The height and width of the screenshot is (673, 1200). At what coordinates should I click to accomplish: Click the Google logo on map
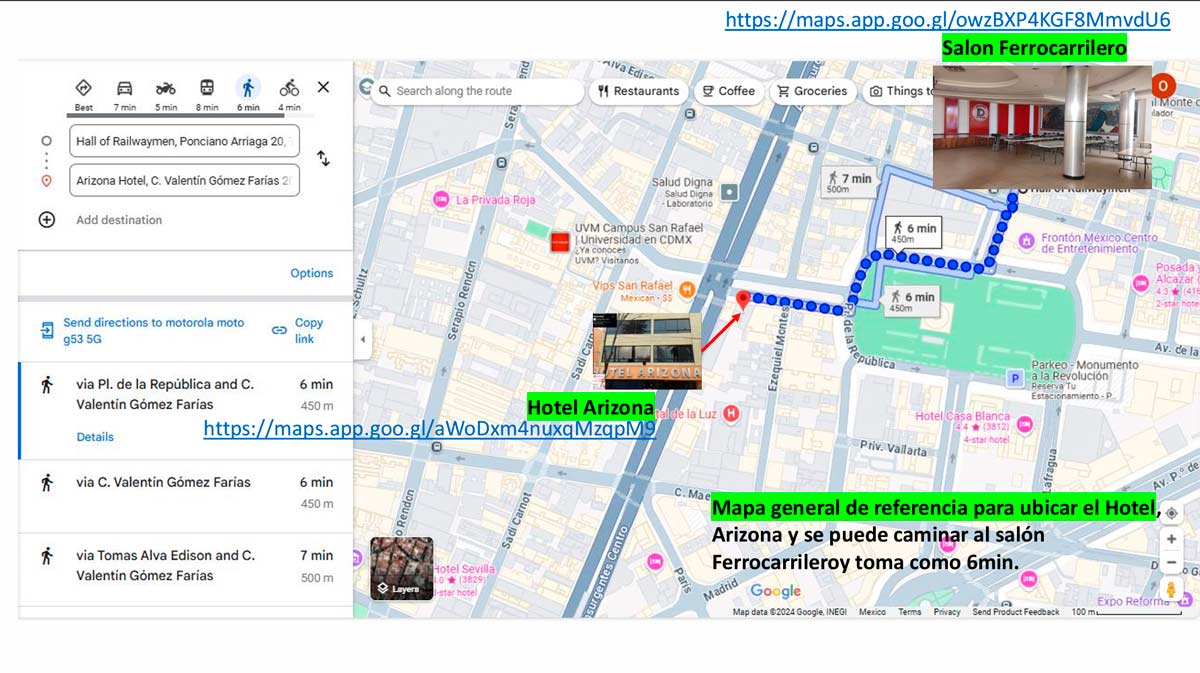point(776,591)
